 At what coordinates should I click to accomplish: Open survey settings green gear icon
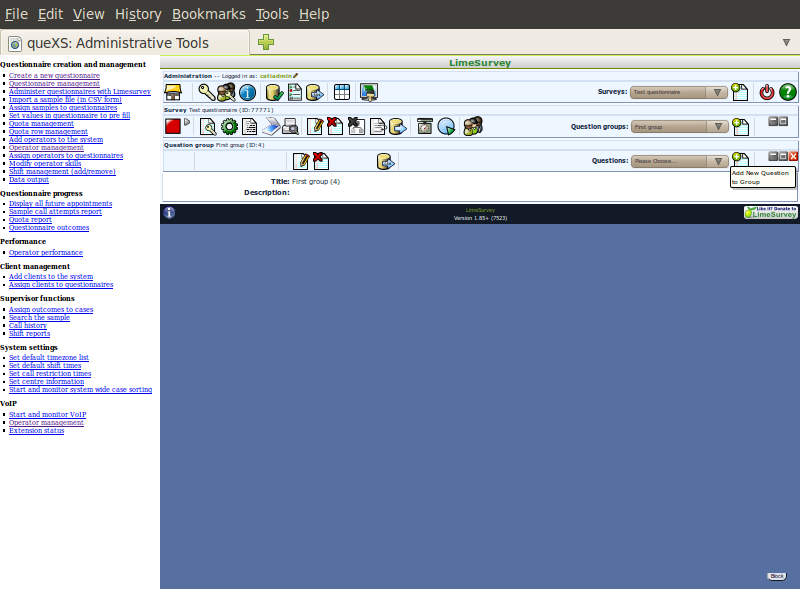click(x=229, y=126)
